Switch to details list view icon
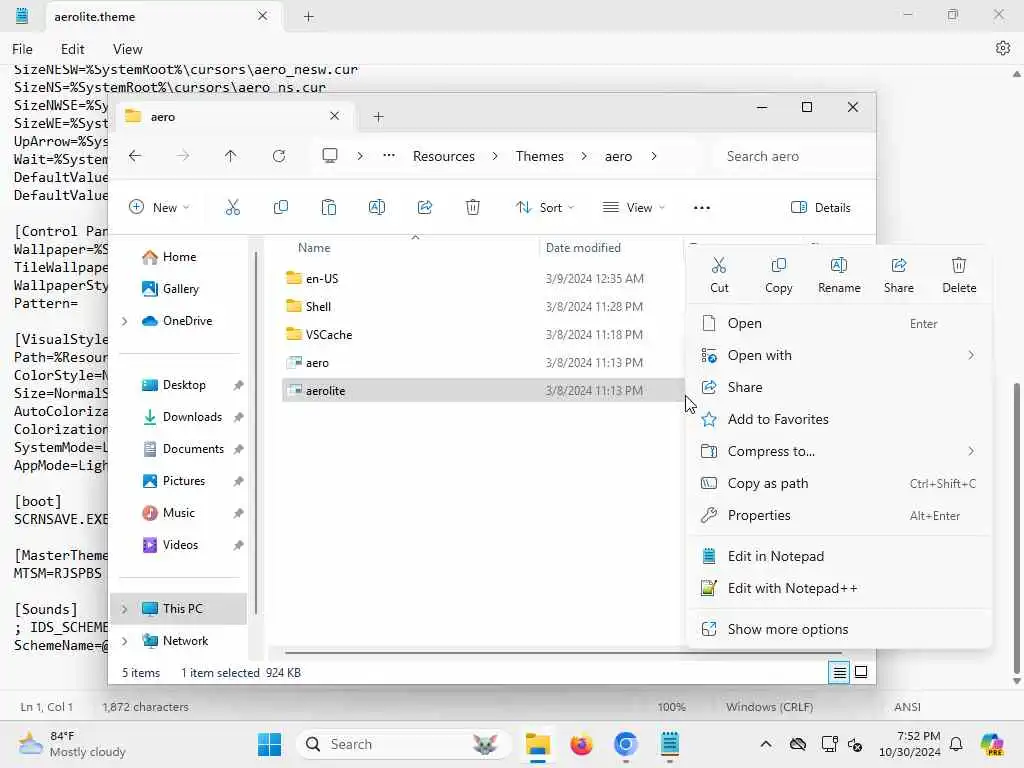The image size is (1024, 768). pyautogui.click(x=840, y=672)
